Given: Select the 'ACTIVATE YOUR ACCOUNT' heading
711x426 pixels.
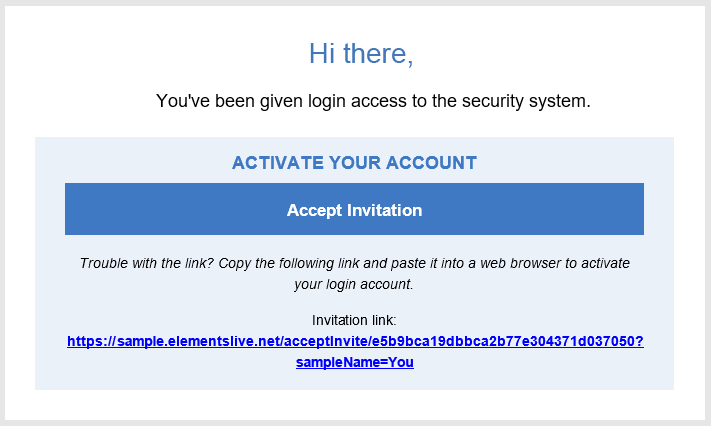Looking at the screenshot, I should pos(354,162).
